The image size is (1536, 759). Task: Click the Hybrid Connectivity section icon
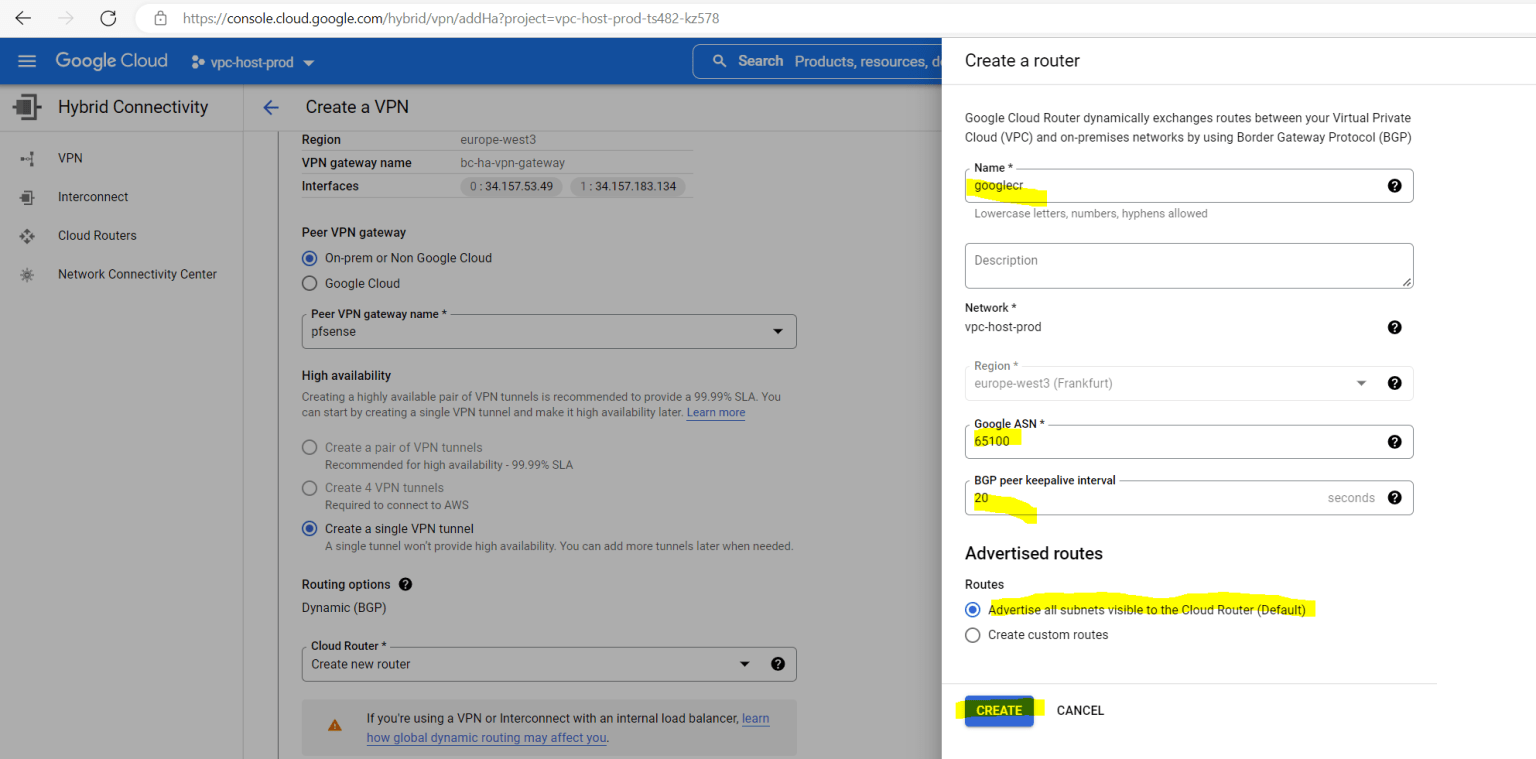tap(26, 106)
